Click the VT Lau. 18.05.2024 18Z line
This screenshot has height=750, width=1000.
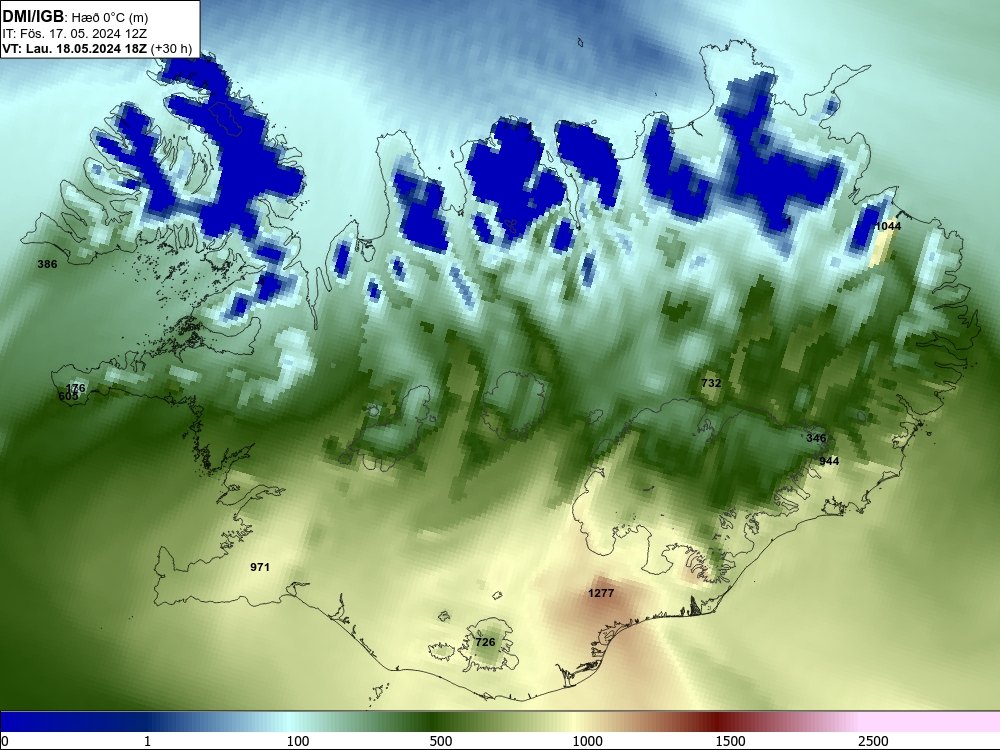tap(96, 48)
